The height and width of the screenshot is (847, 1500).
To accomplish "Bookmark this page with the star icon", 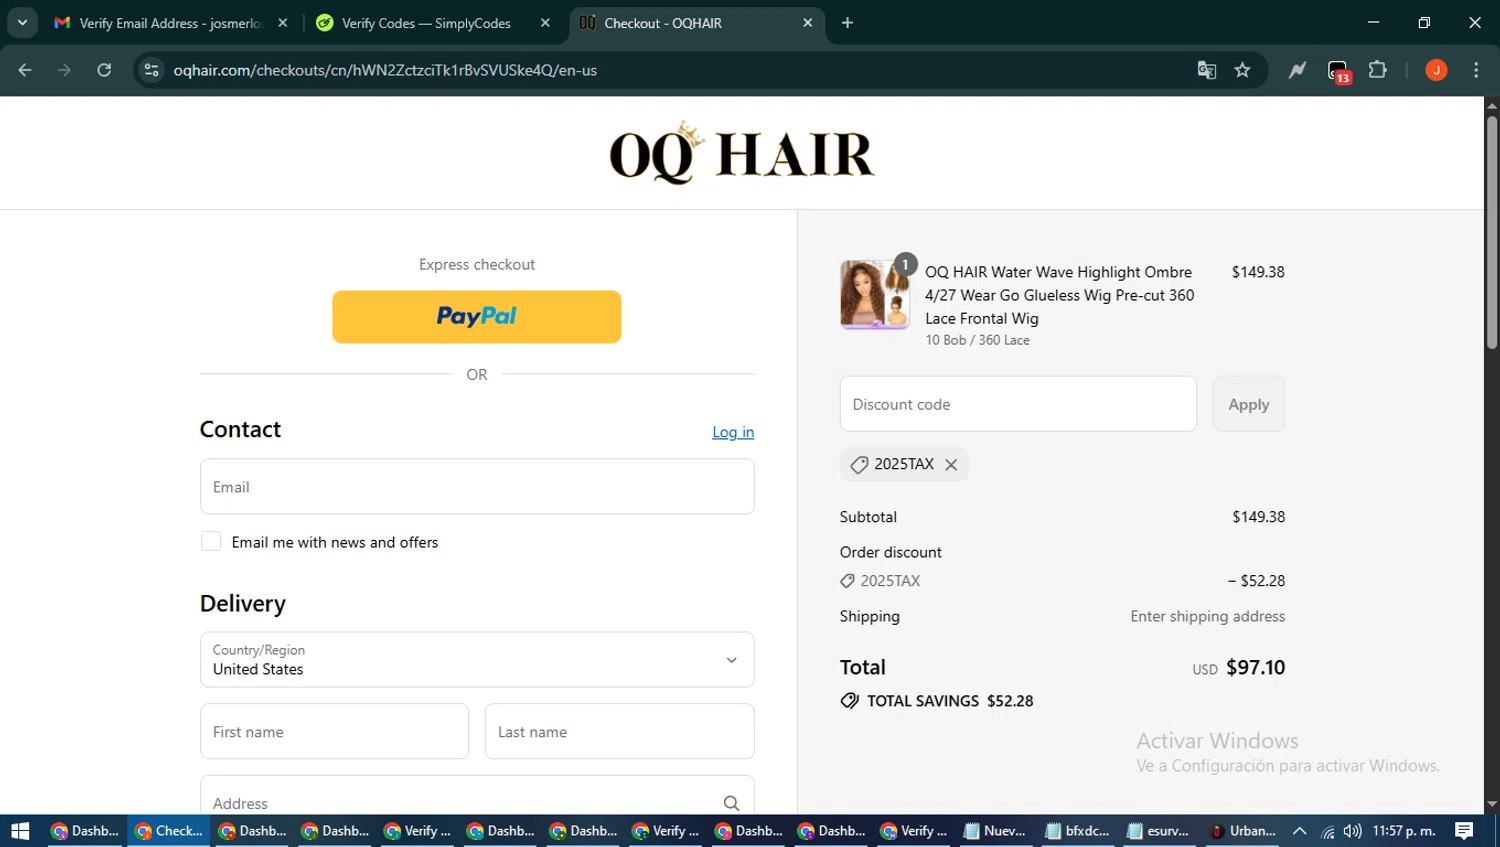I will pyautogui.click(x=1242, y=70).
